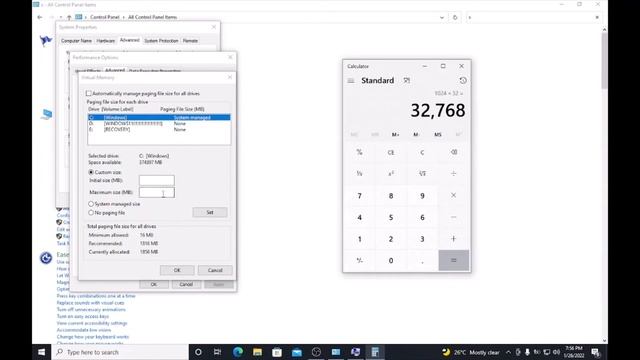Screen dimensions: 640x360
Task: Click the decimal point key
Action: [422, 260]
